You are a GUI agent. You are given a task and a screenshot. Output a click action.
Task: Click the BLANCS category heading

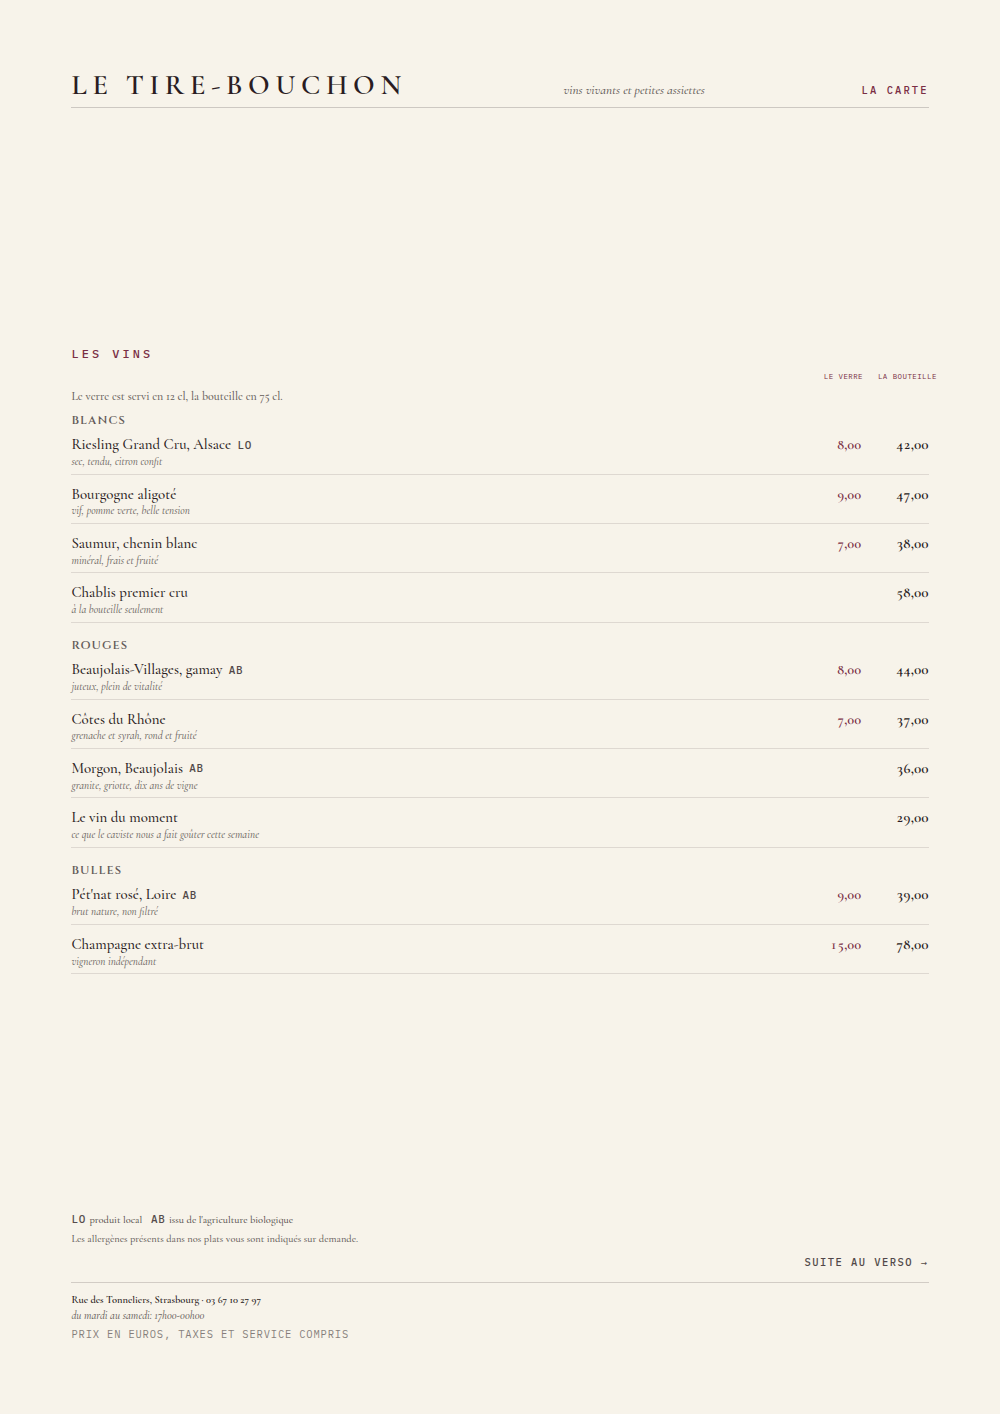[99, 421]
